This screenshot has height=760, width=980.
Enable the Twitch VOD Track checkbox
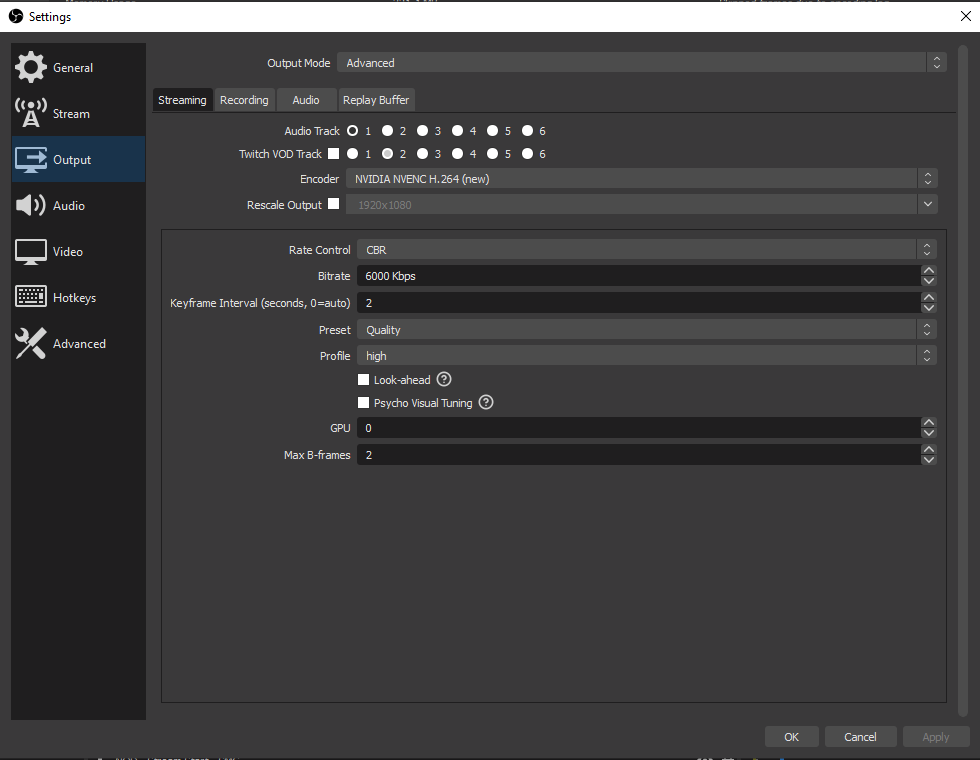336,153
